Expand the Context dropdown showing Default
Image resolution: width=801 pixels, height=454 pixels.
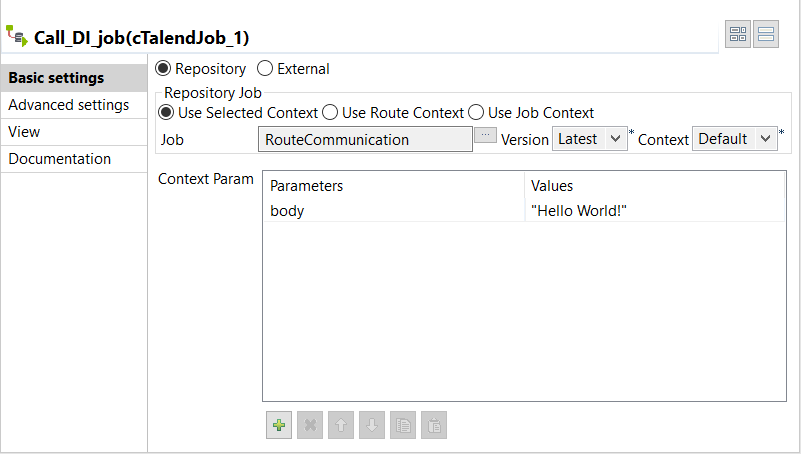click(735, 139)
